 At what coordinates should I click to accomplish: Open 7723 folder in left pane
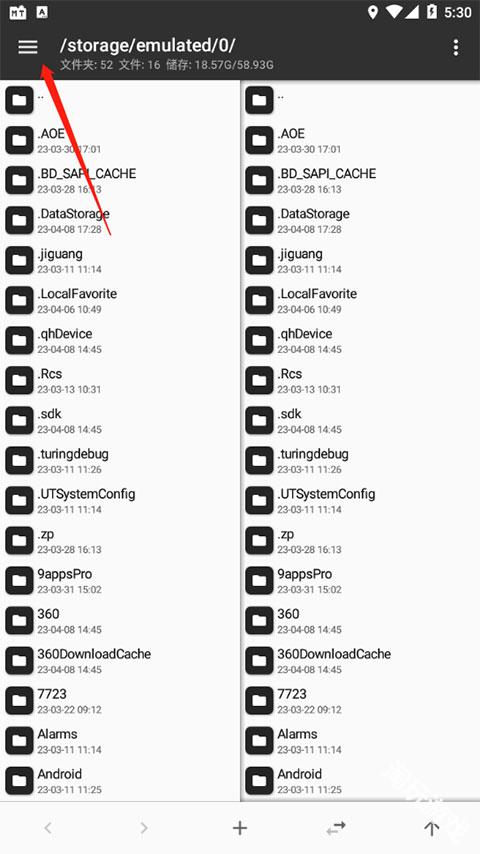[x=120, y=700]
